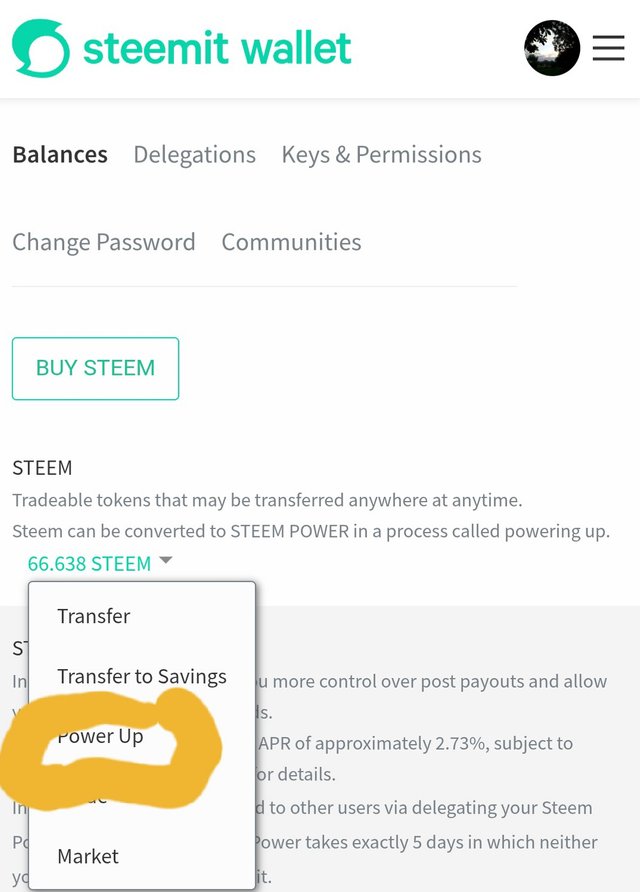Screen dimensions: 640x892
Task: Click the STEEM section heading
Action: (42, 468)
